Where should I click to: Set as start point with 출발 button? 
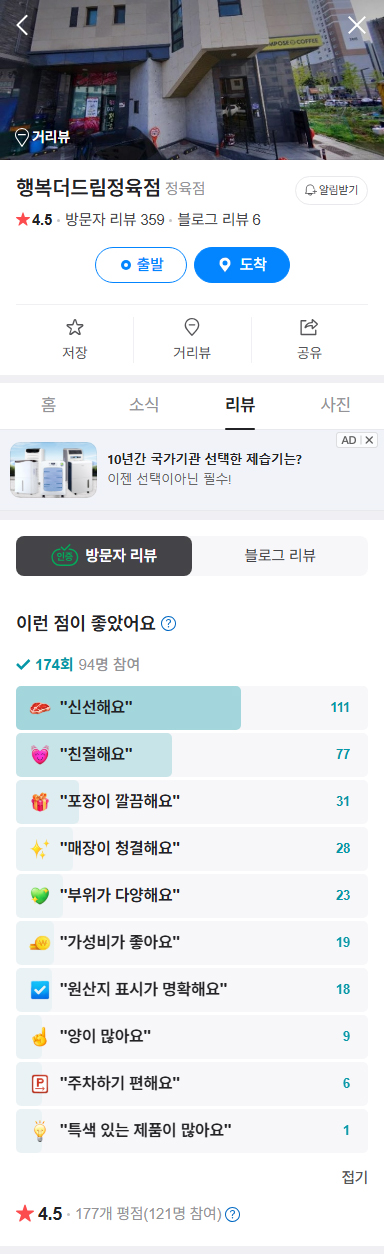[x=141, y=265]
